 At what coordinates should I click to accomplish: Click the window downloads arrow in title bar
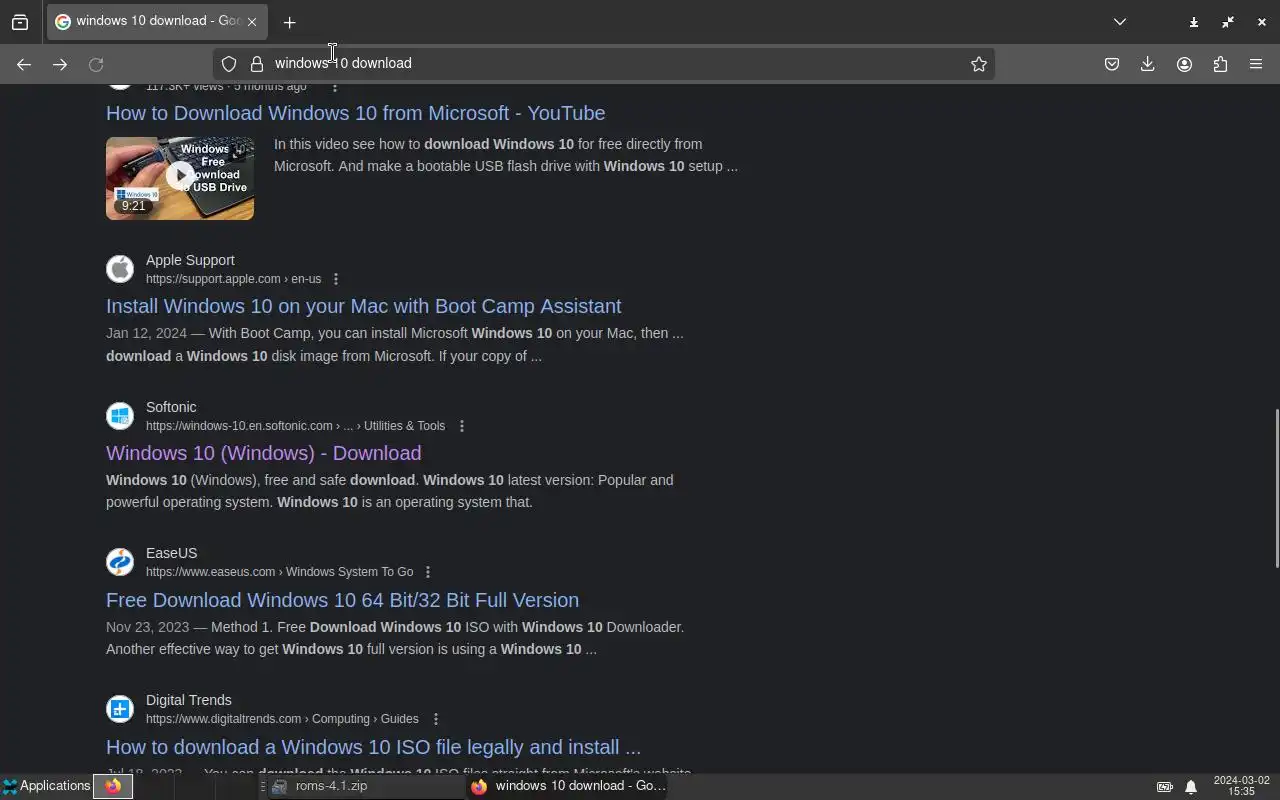point(1194,22)
